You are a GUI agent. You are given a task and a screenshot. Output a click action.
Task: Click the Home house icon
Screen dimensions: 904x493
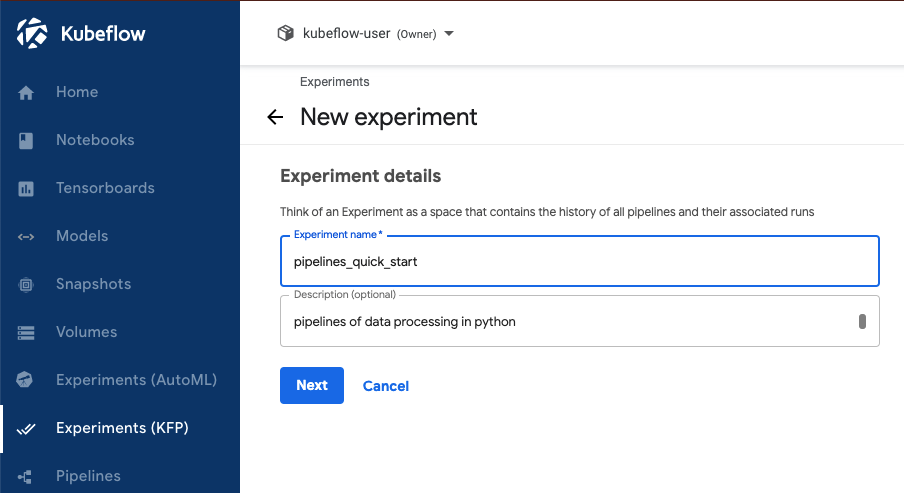coord(27,93)
